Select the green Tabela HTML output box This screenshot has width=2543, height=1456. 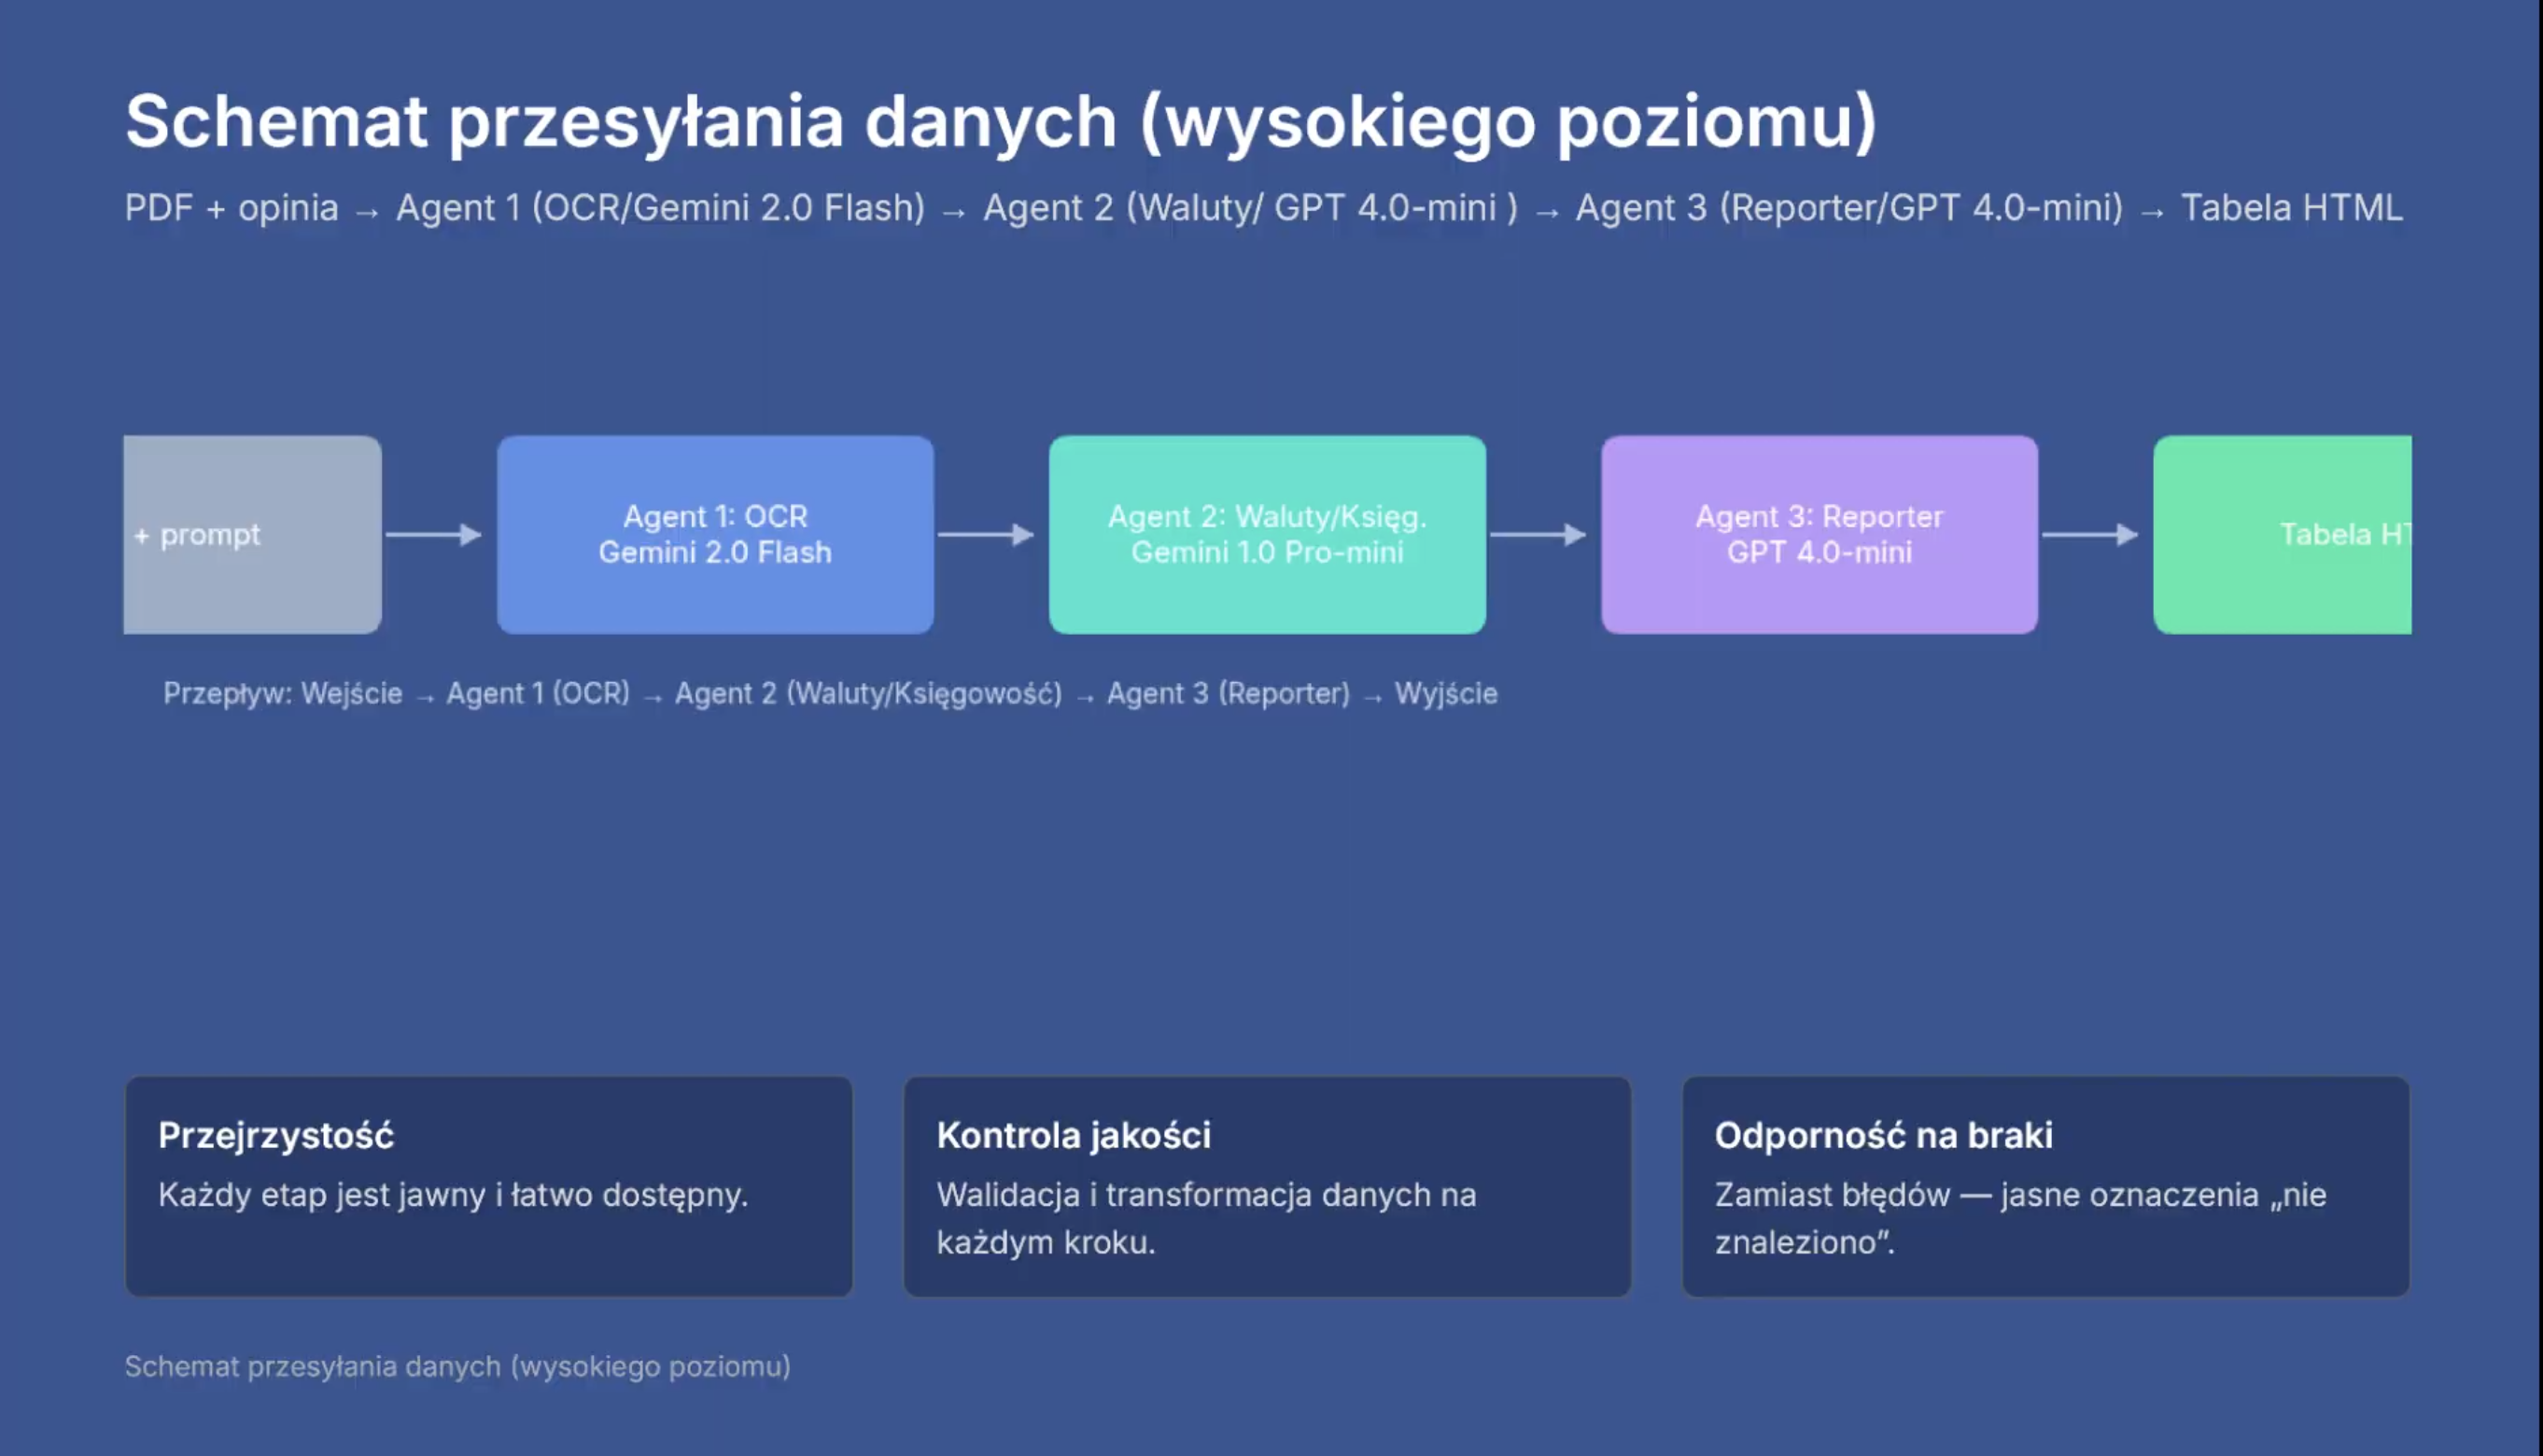coord(2282,535)
